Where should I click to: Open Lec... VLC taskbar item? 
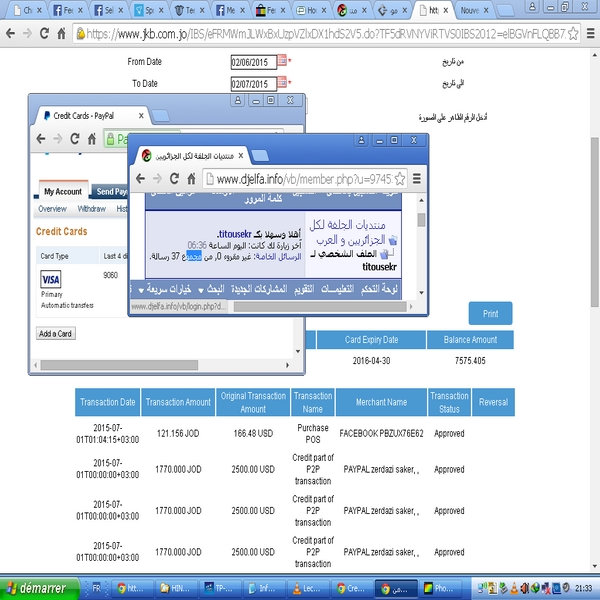click(x=308, y=588)
